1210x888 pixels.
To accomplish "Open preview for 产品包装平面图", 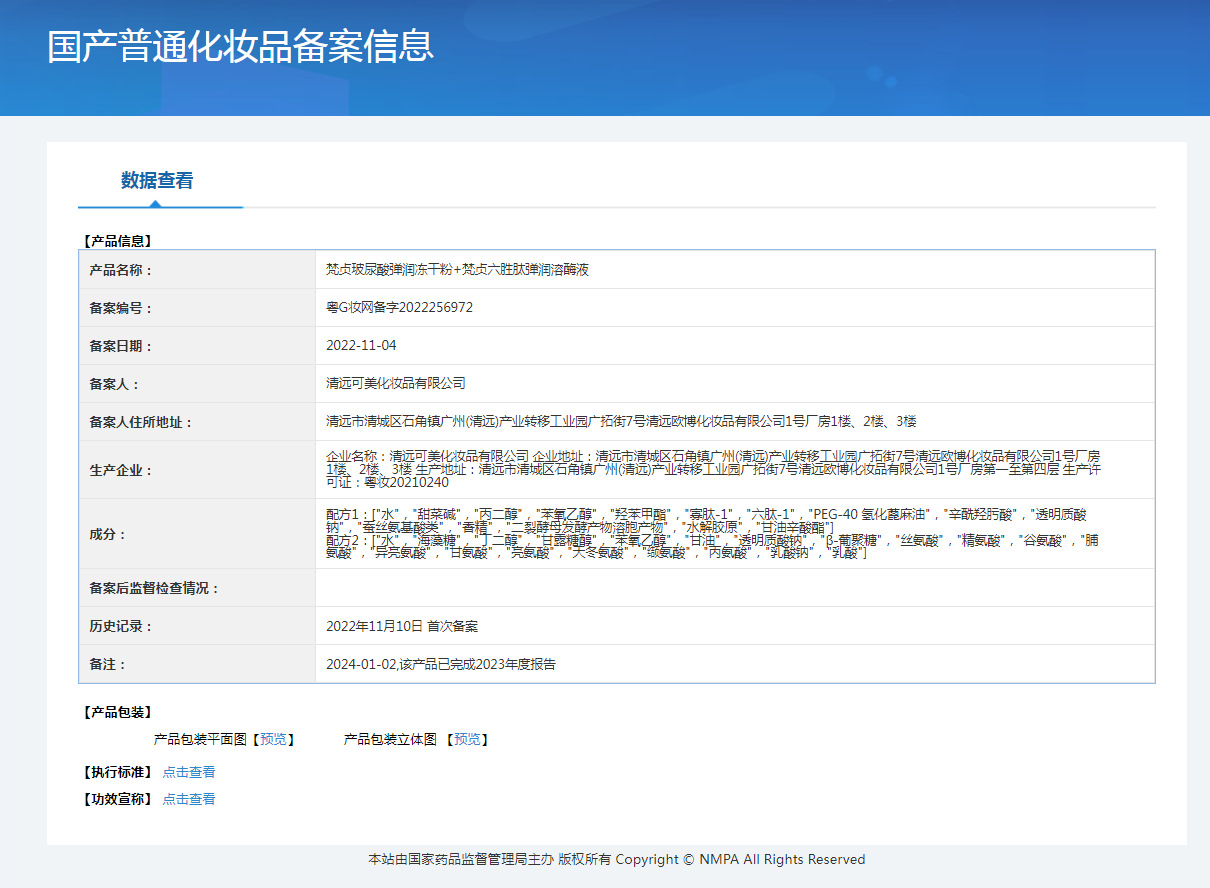I will click(273, 739).
